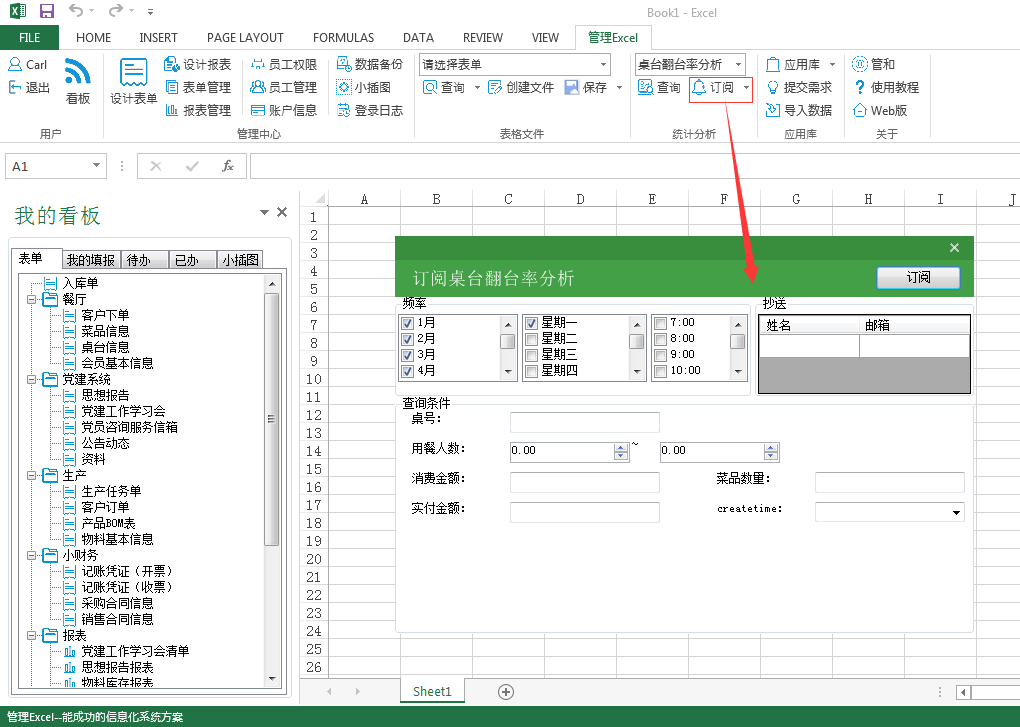Screen dimensions: 1020x727
Task: Click the Undo arrow icon
Action: point(76,10)
